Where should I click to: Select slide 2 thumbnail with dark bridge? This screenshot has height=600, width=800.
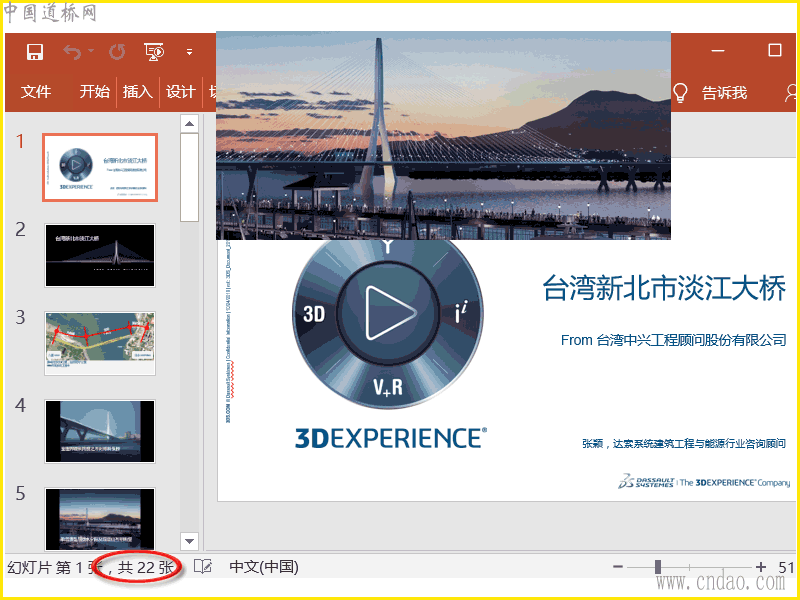tap(100, 255)
